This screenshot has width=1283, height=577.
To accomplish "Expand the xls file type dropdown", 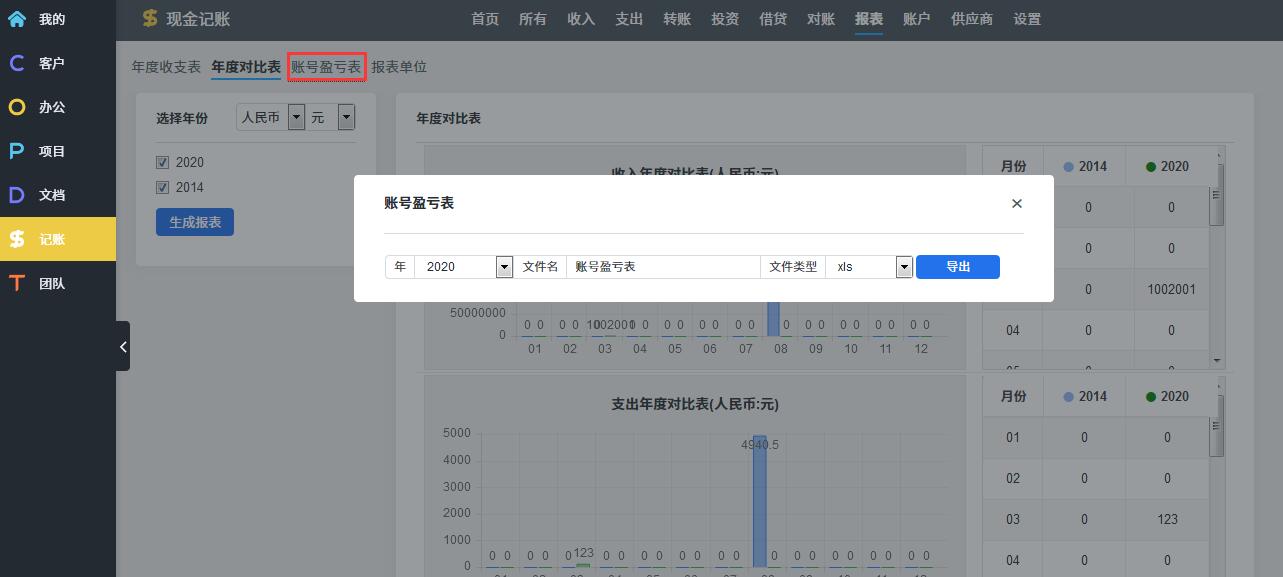I will [904, 267].
